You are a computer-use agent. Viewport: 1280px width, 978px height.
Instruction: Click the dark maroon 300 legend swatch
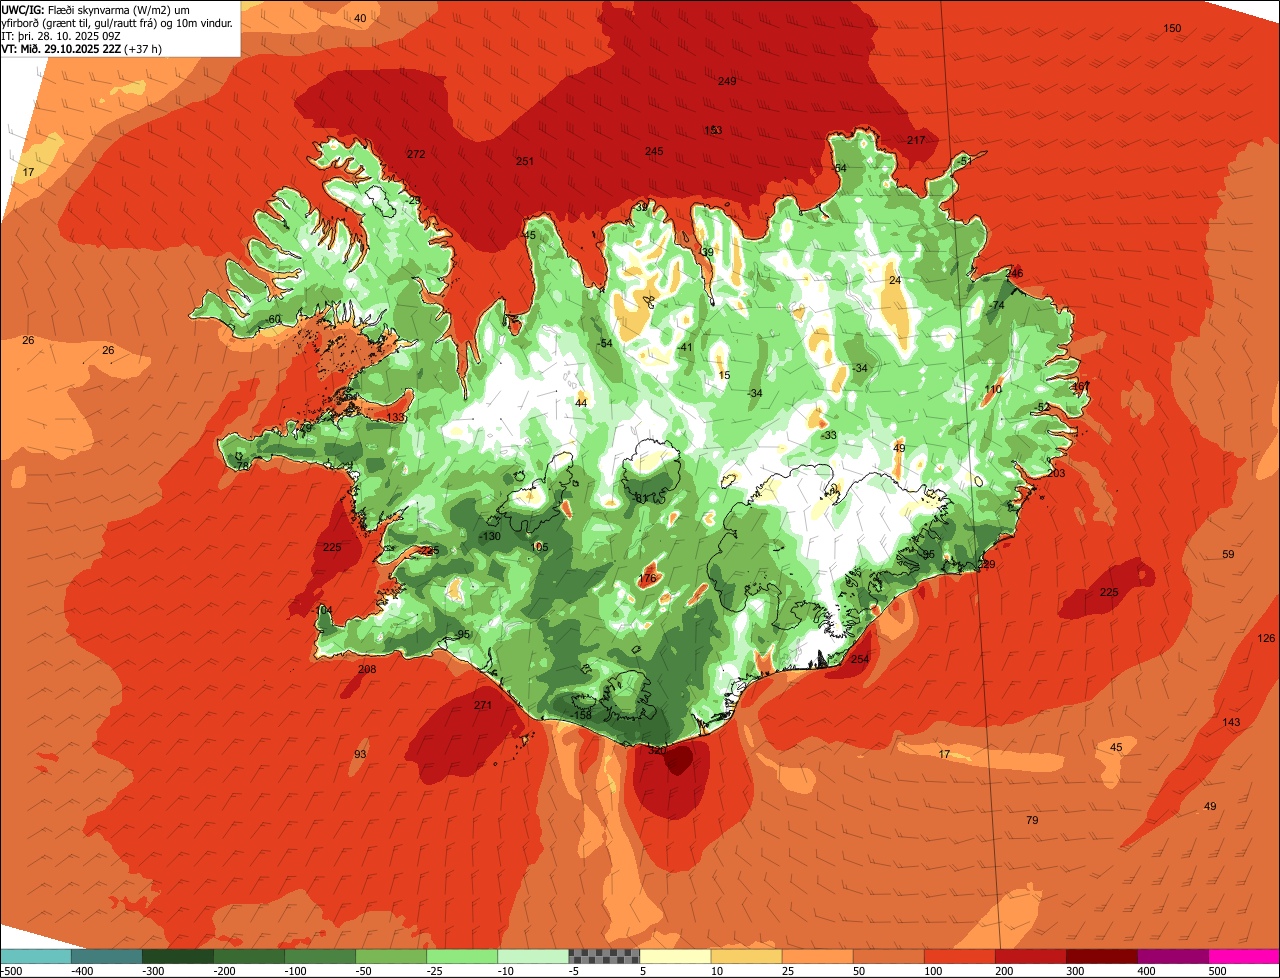(1102, 956)
